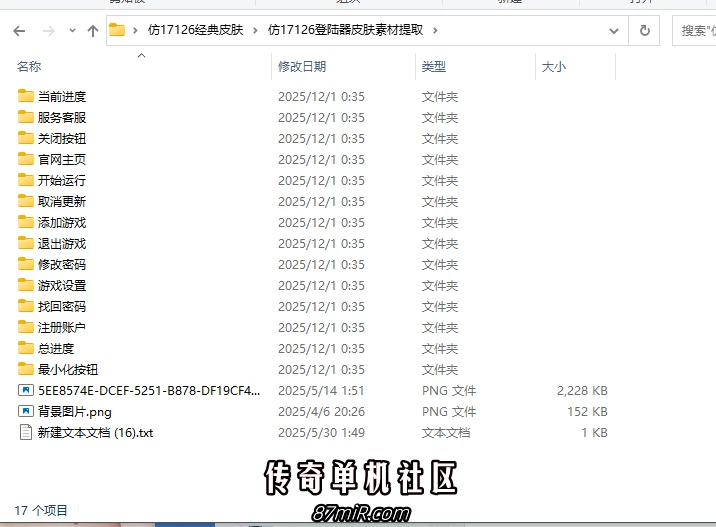Select the 关闭按钮 folder icon
The width and height of the screenshot is (716, 527).
click(x=26, y=138)
